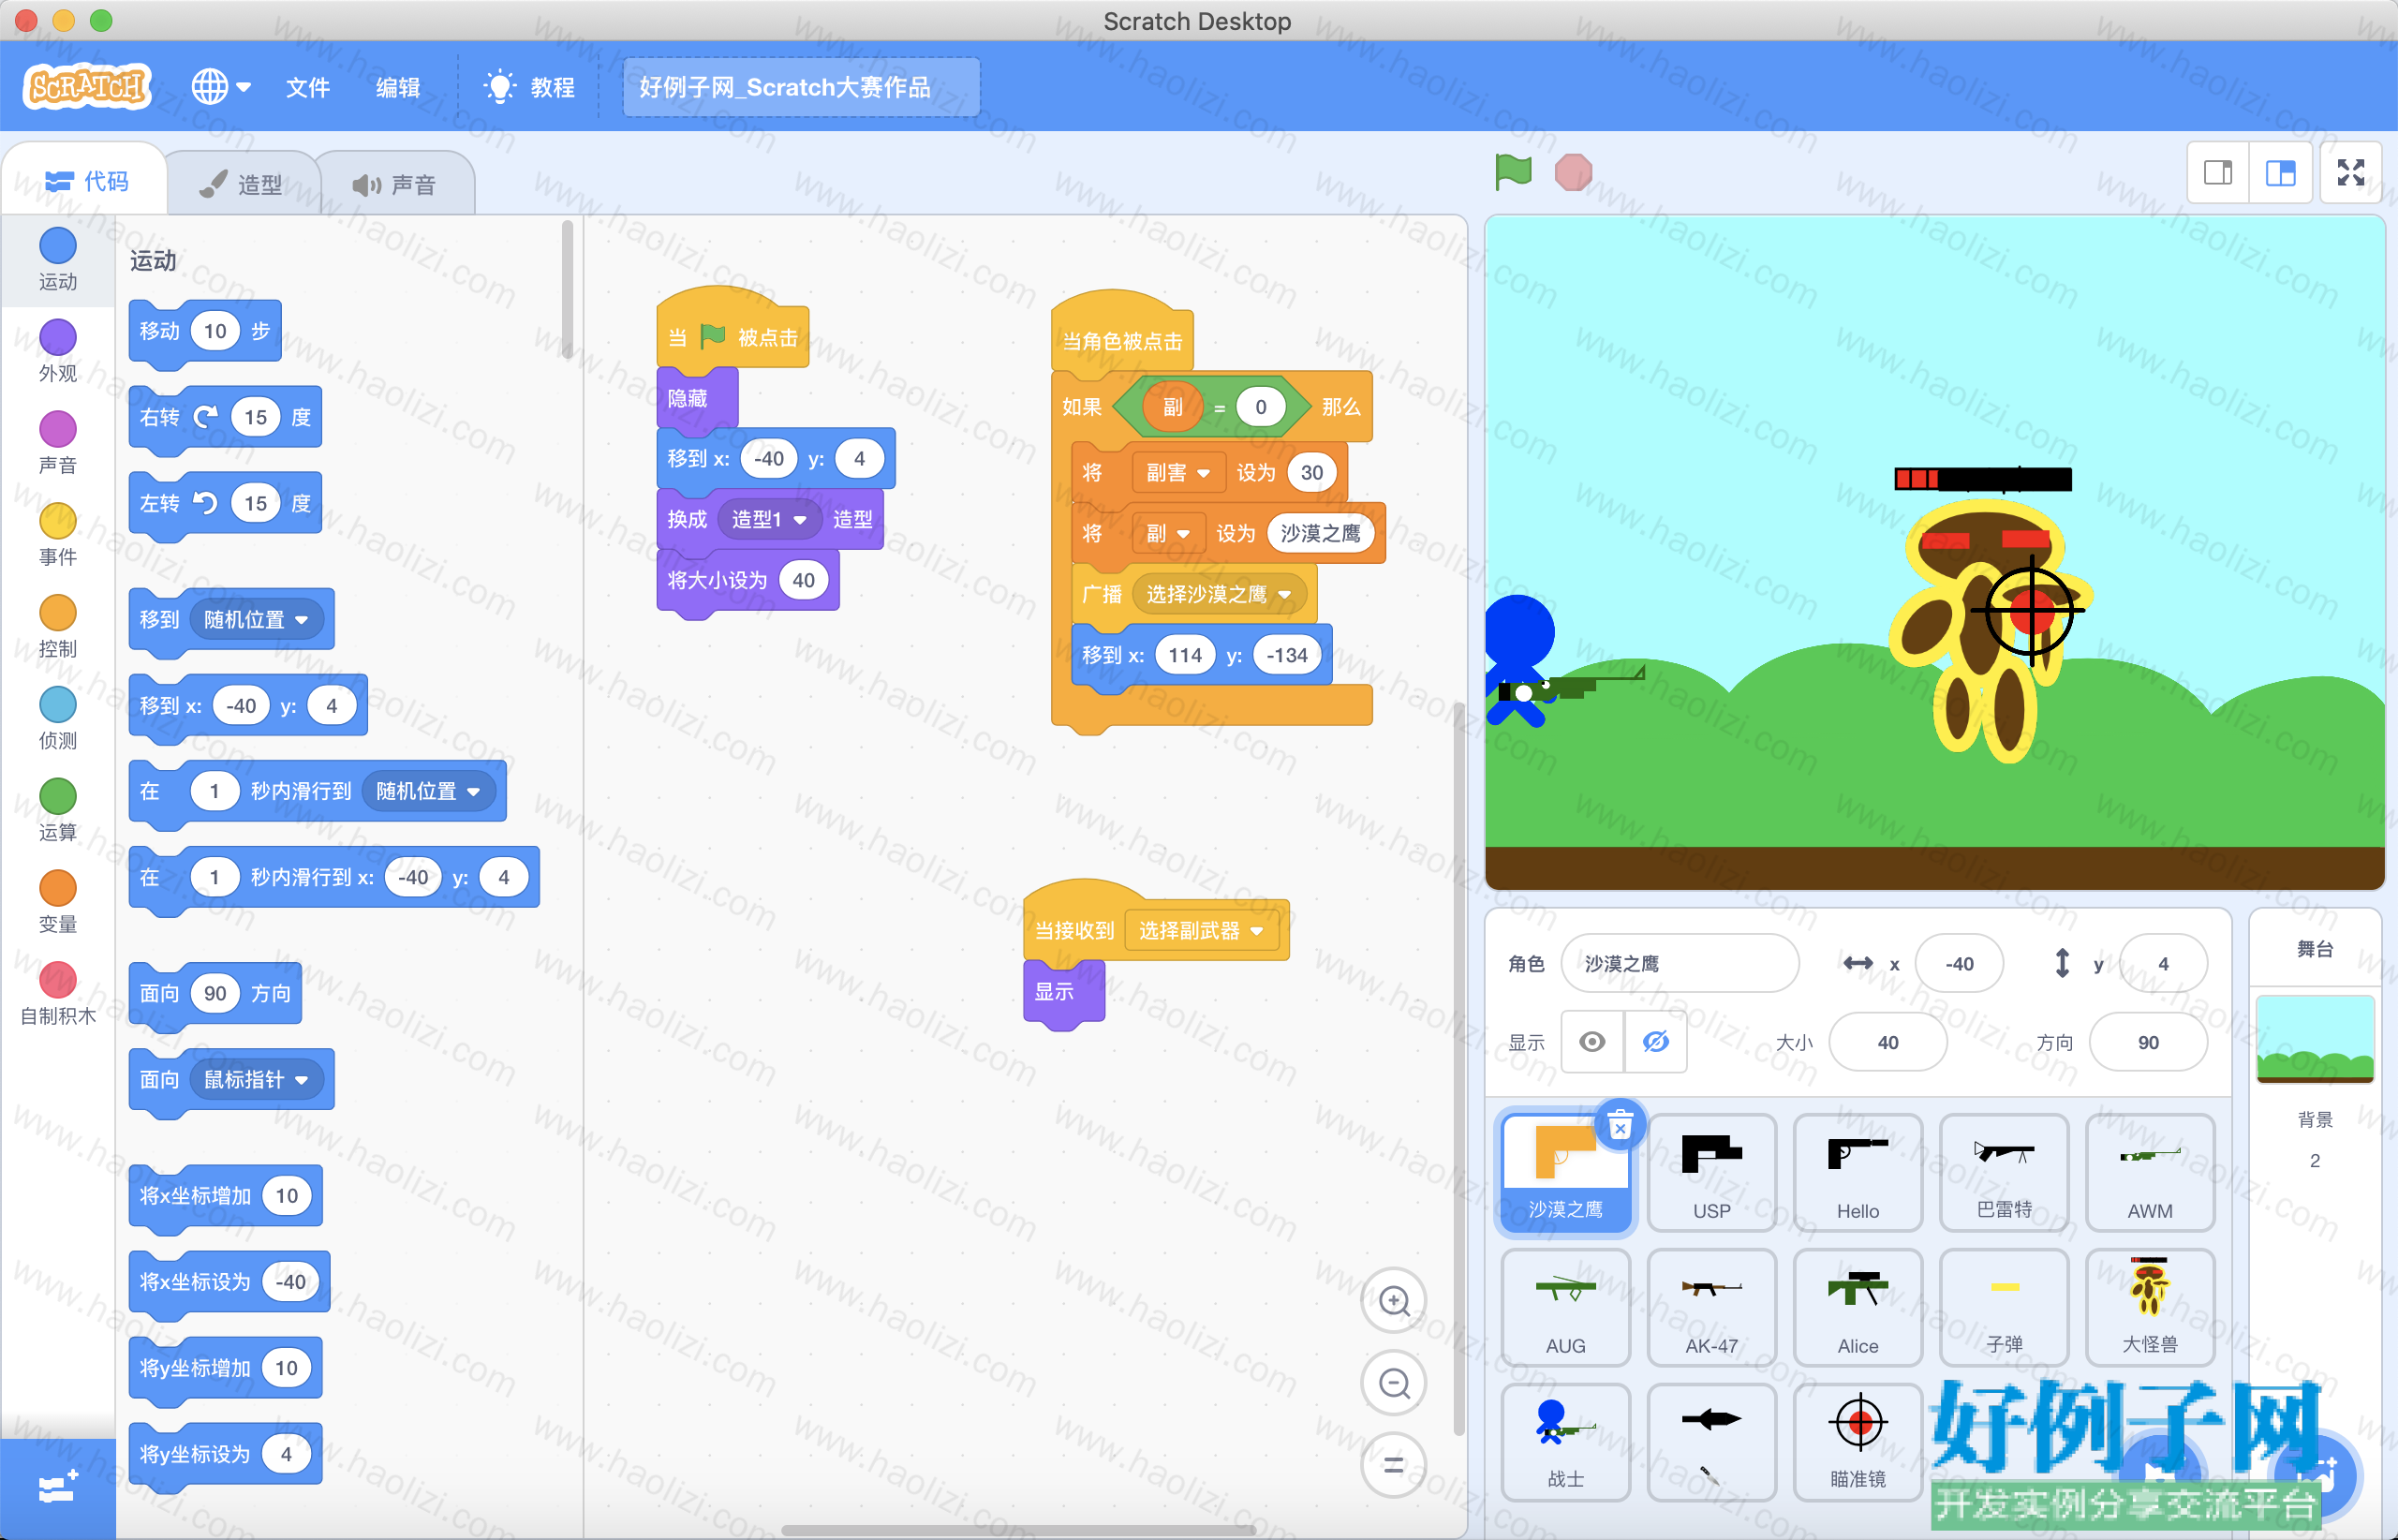Edit the sprite name field
The image size is (2398, 1540).
1680,963
